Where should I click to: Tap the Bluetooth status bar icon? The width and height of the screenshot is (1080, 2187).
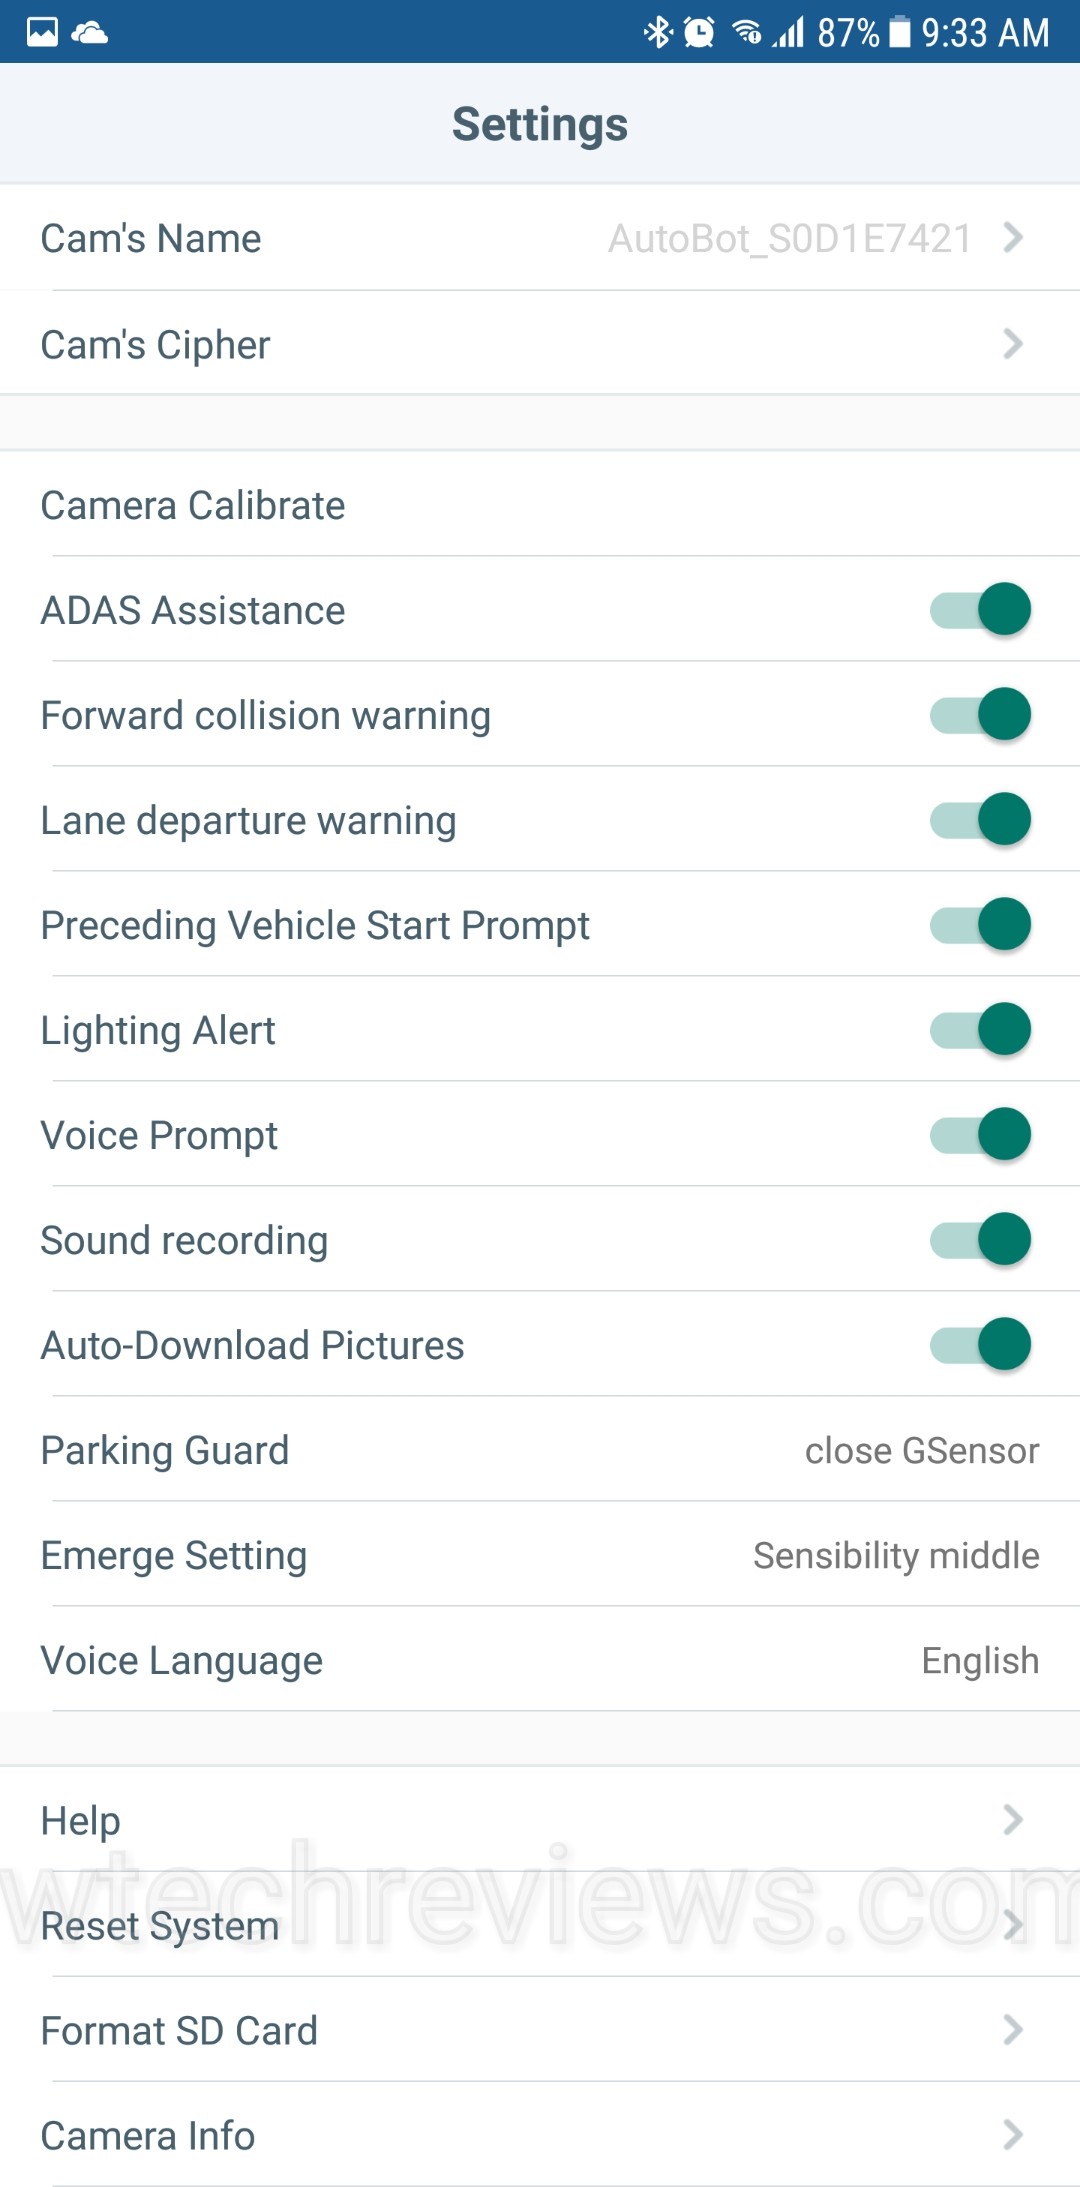[657, 32]
